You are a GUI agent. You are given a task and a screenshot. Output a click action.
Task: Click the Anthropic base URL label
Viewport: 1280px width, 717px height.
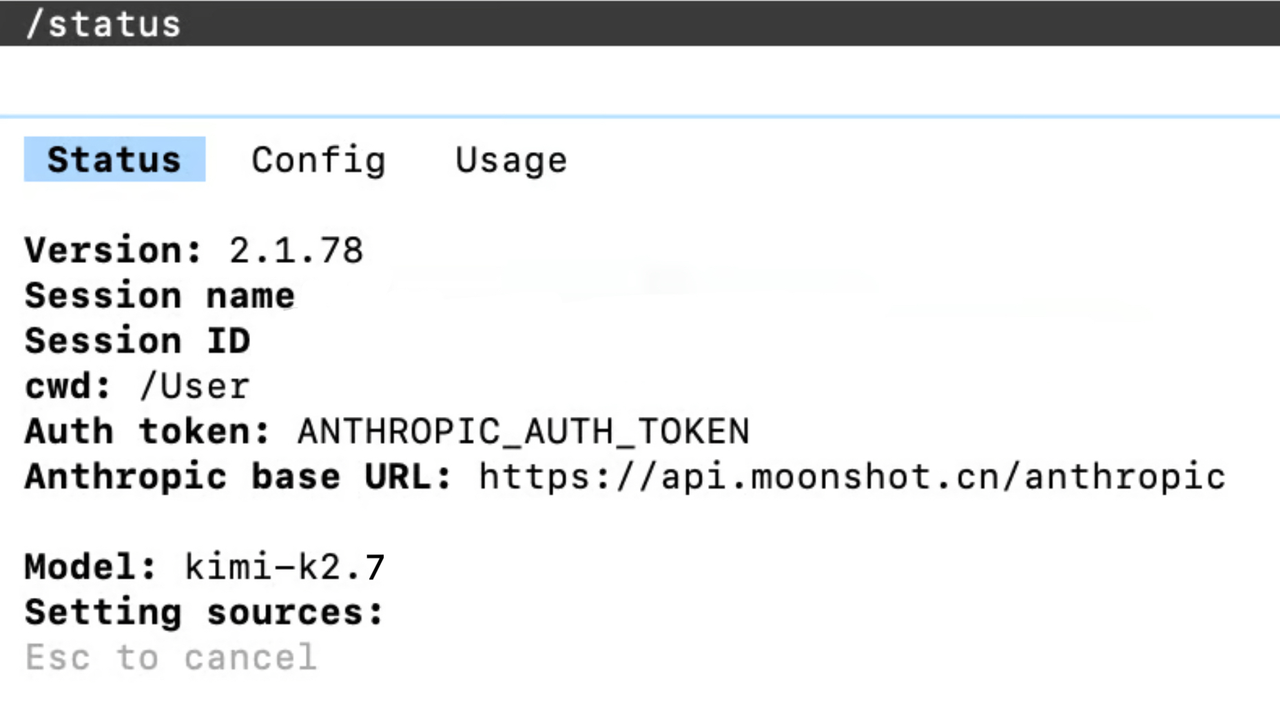tap(239, 477)
